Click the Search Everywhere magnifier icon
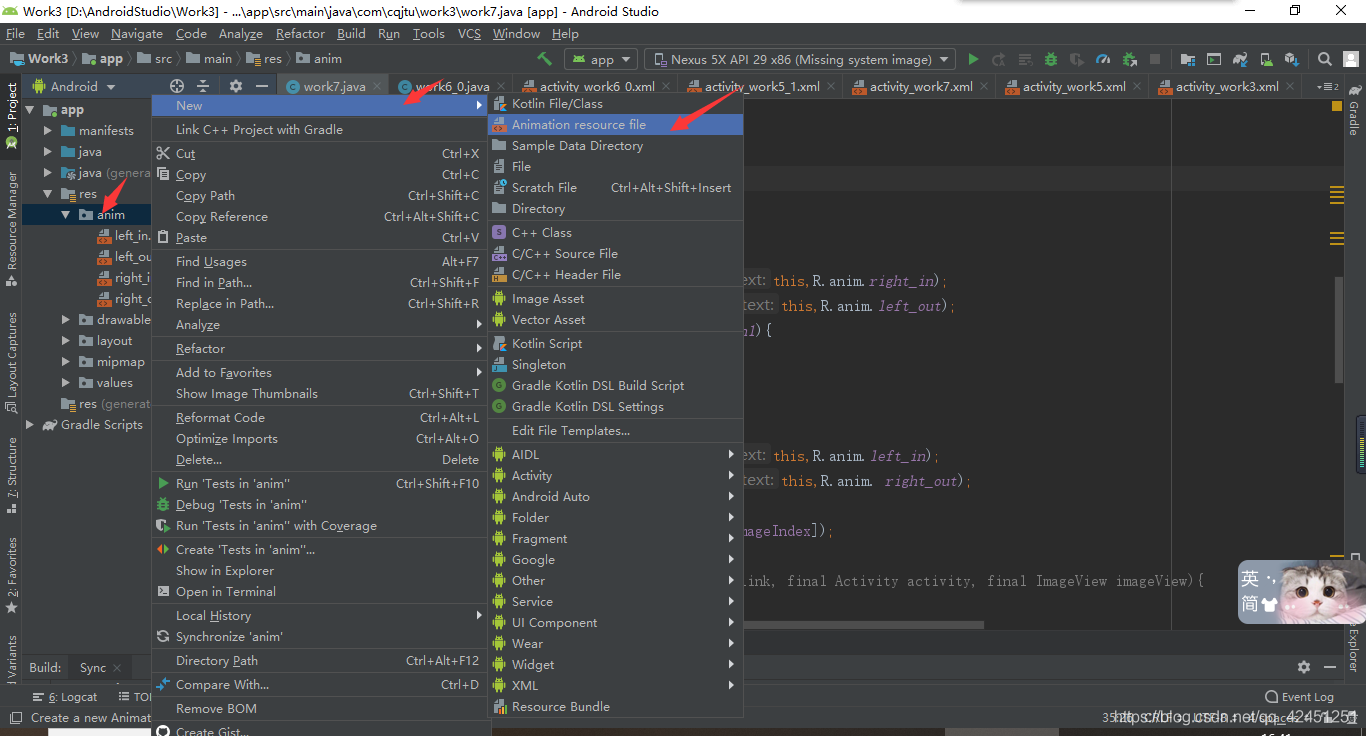1366x736 pixels. [1325, 59]
